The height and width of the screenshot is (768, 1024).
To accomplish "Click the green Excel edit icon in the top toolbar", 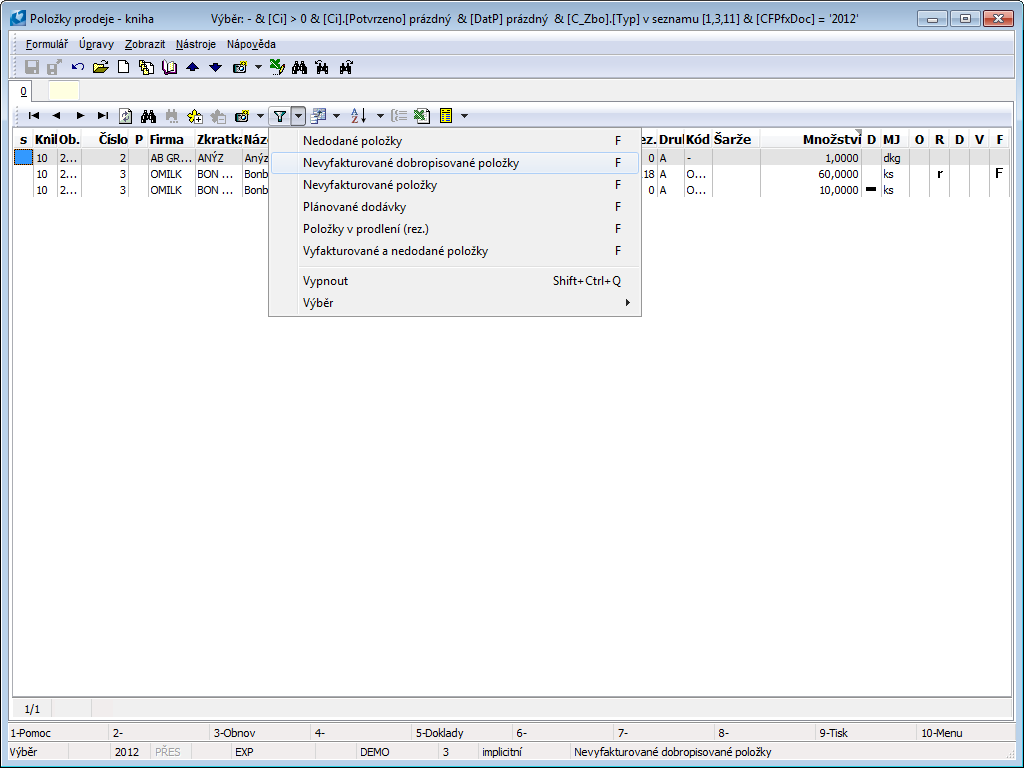I will coord(277,67).
